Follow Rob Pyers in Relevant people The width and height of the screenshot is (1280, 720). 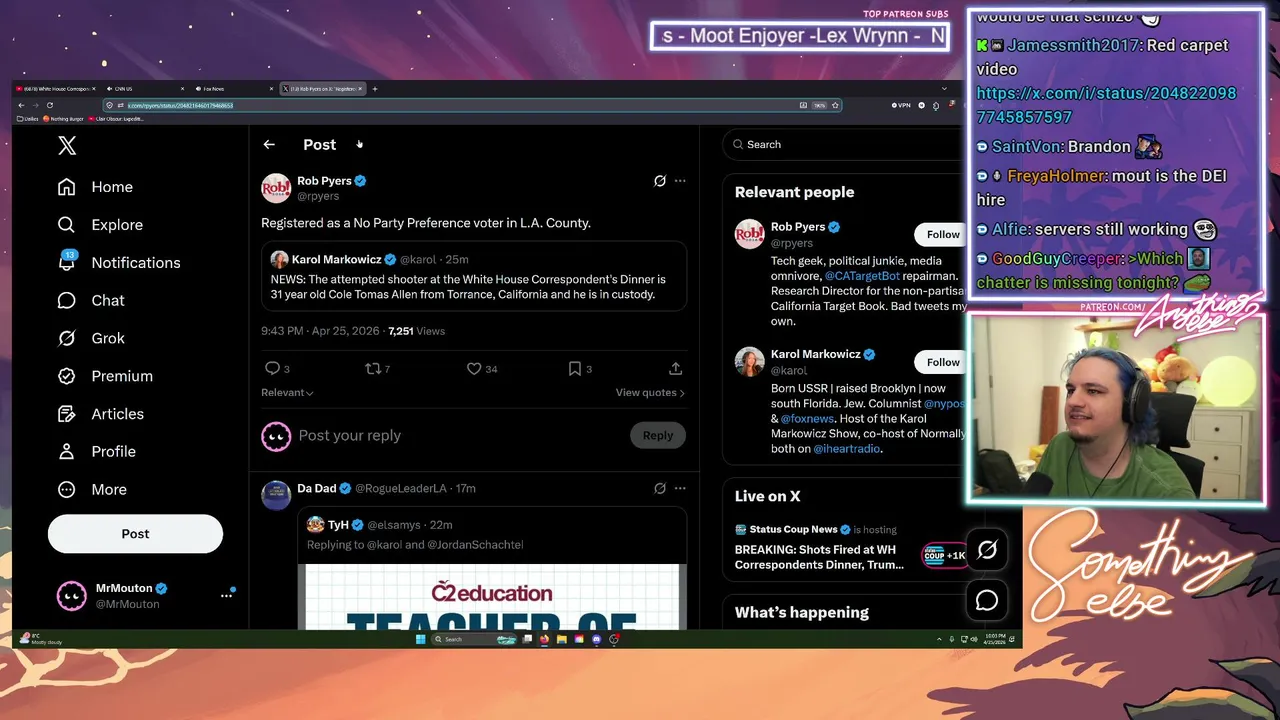point(942,235)
